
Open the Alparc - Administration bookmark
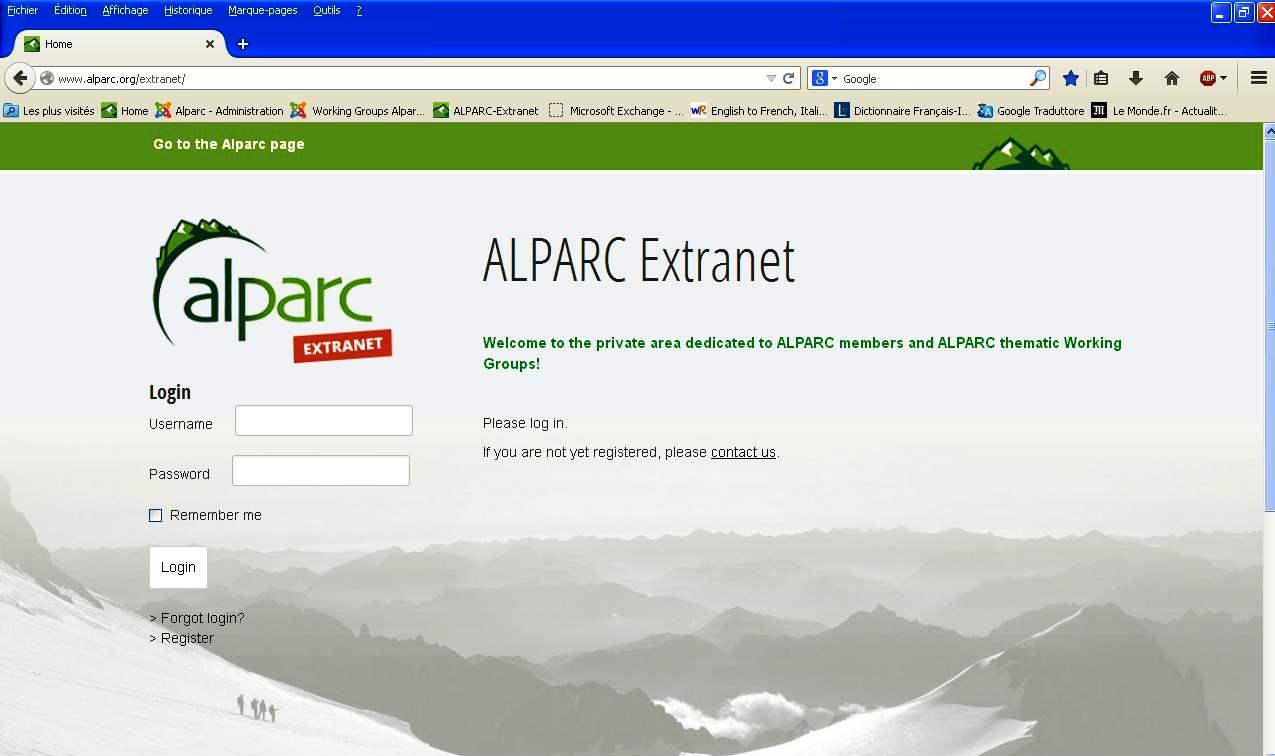coord(219,111)
